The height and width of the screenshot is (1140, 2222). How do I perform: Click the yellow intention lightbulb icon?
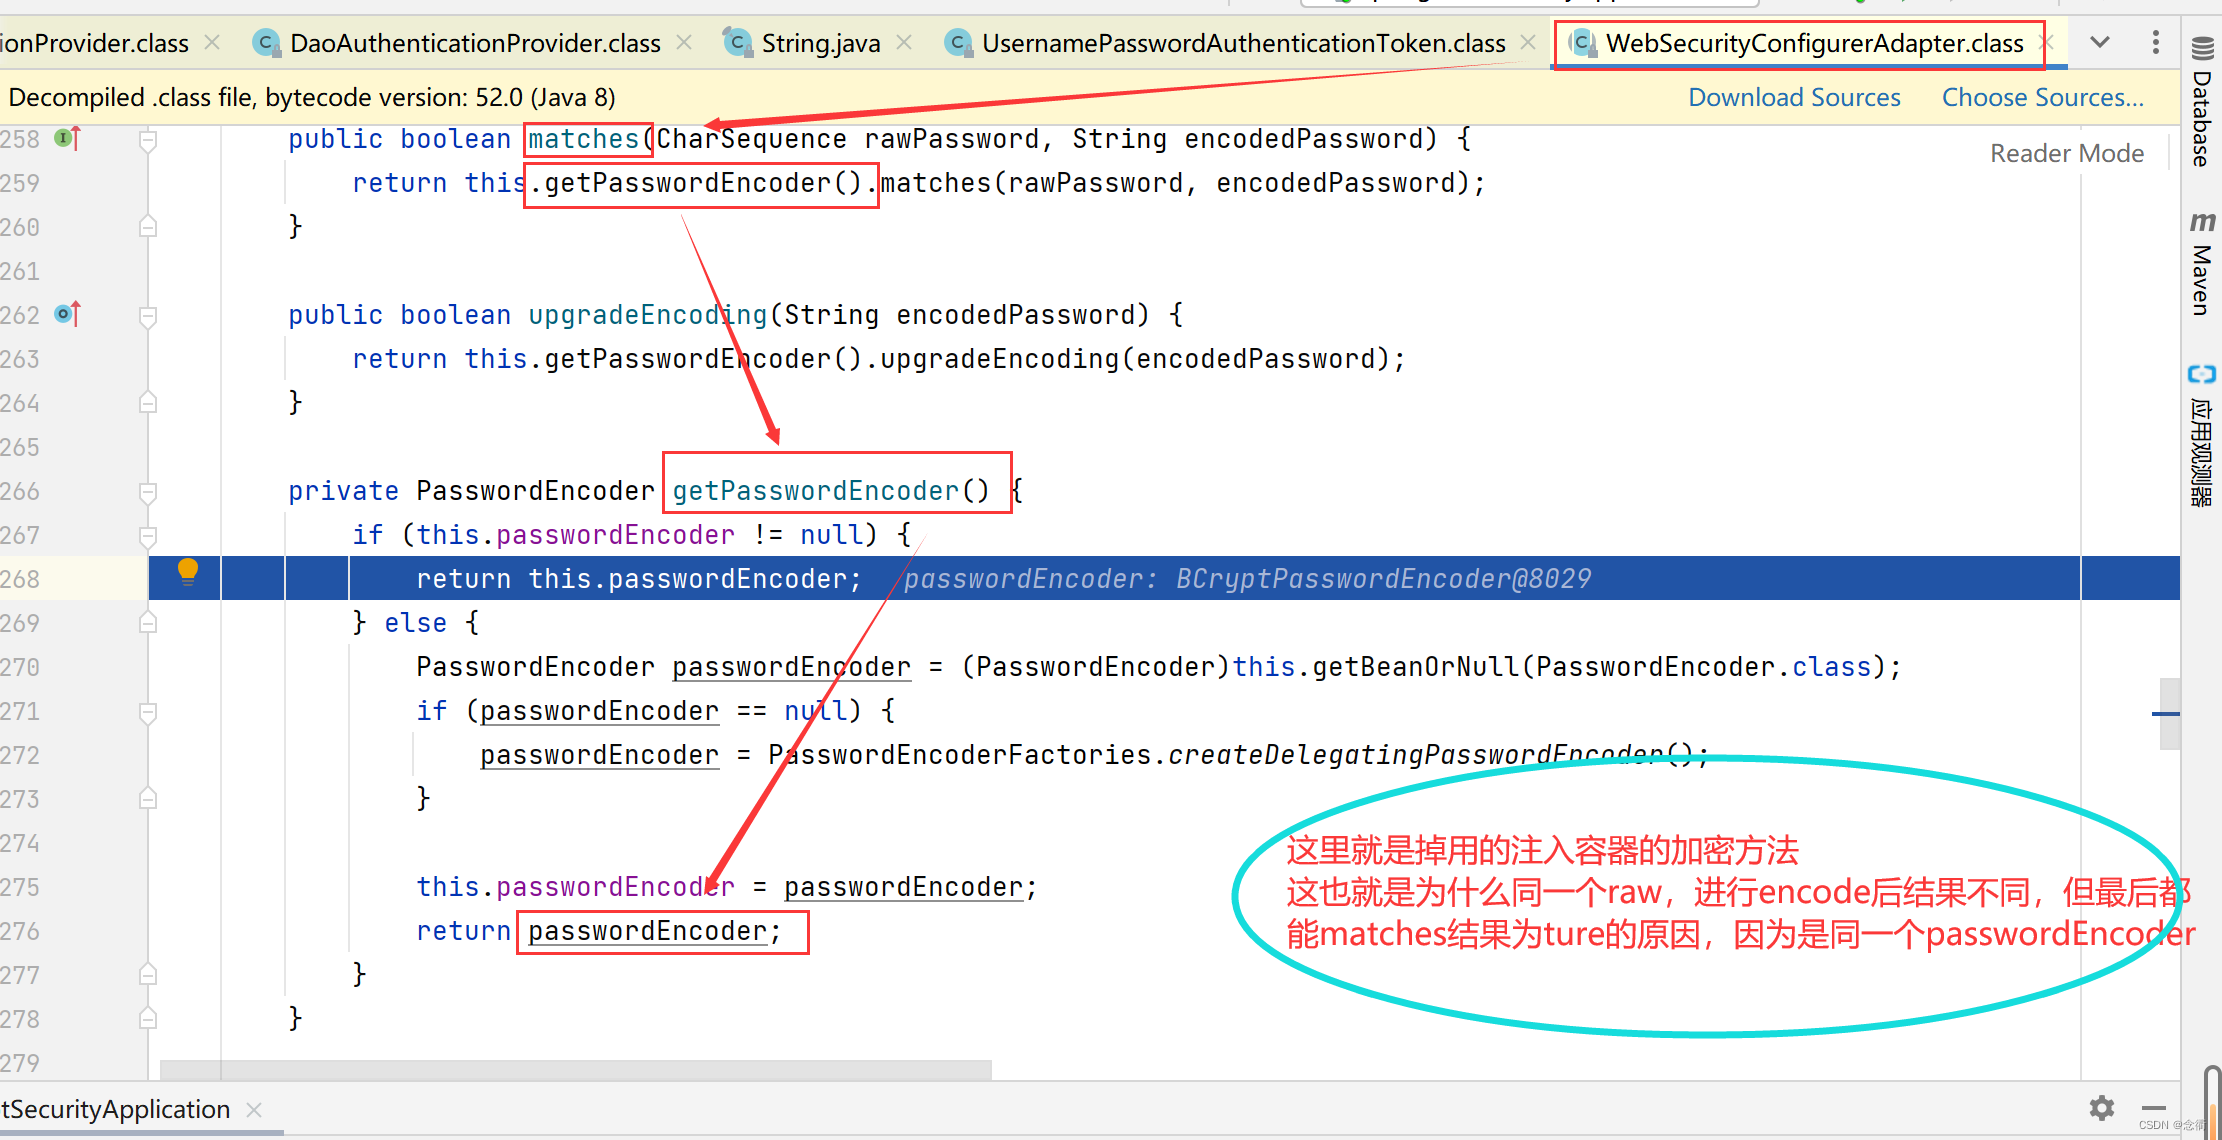(187, 571)
